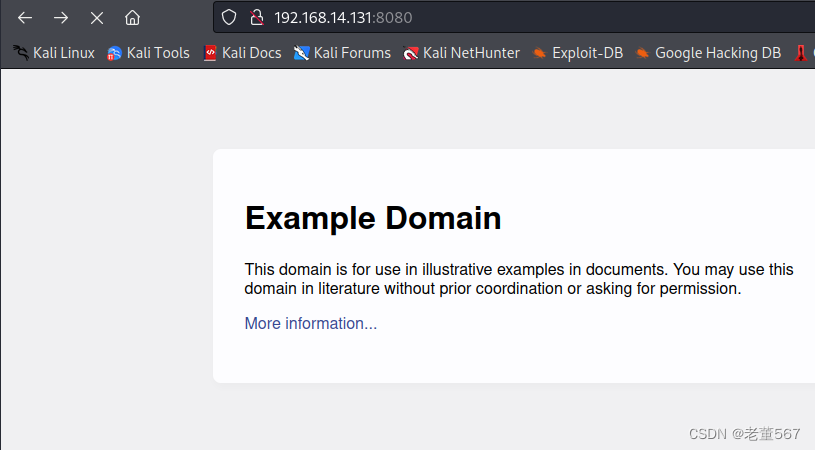Viewport: 815px width, 450px height.
Task: Stop page loading with the X button
Action: click(97, 18)
